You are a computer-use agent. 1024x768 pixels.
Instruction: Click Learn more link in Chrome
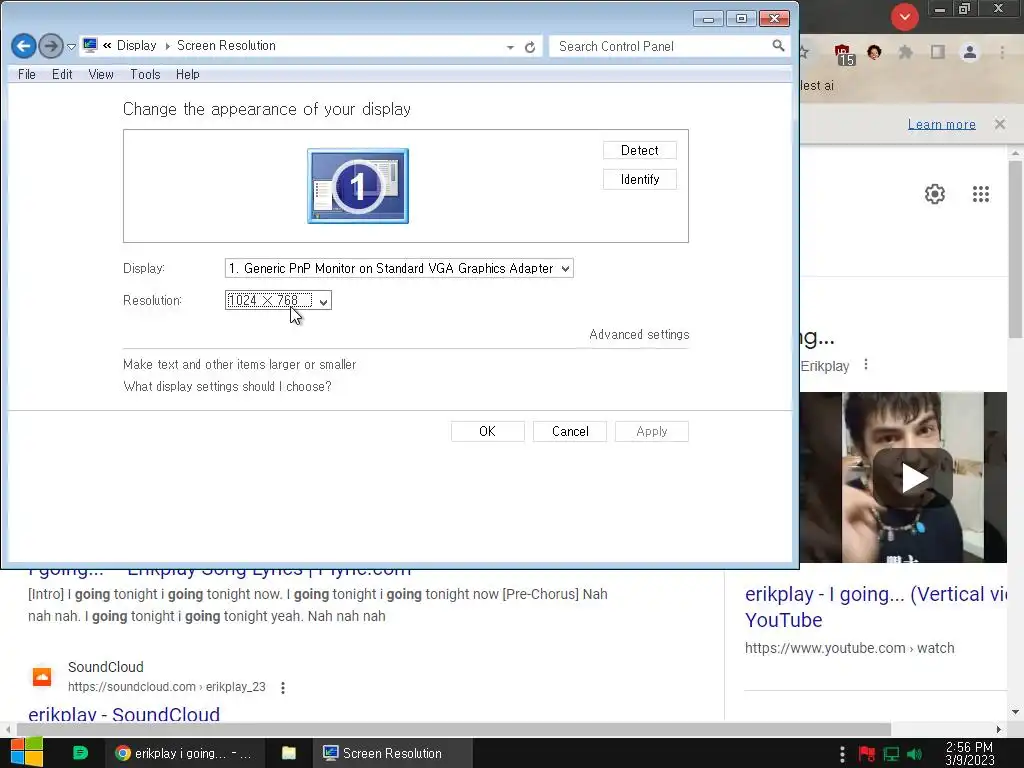tap(942, 124)
